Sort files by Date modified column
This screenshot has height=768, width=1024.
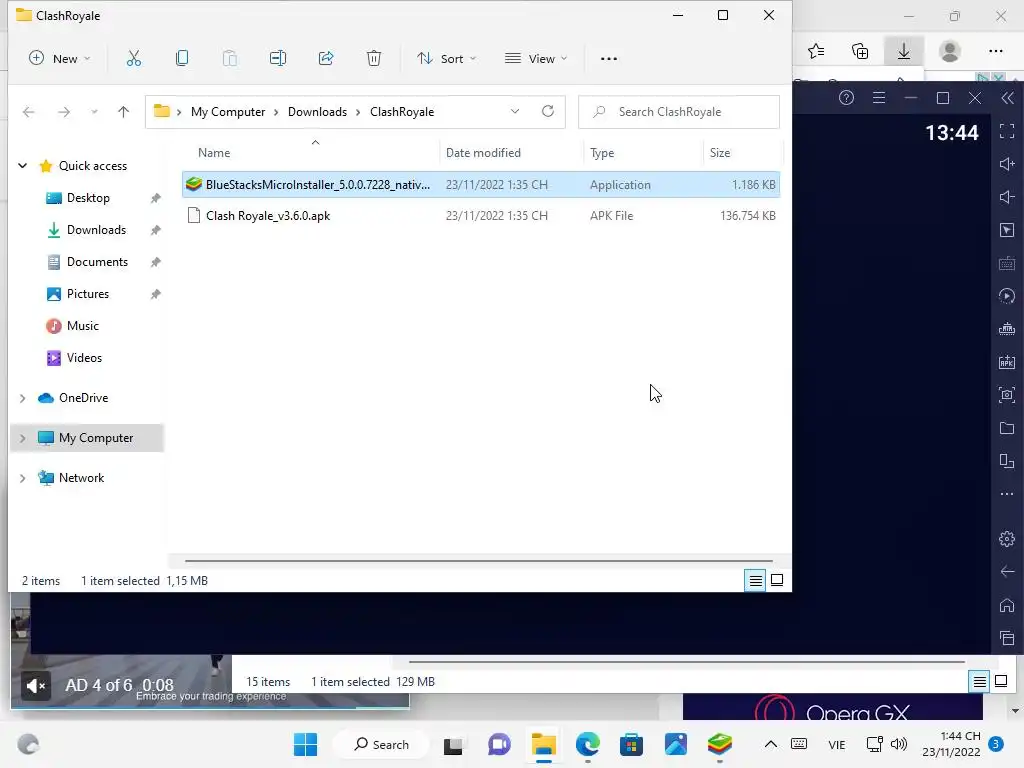click(x=483, y=153)
